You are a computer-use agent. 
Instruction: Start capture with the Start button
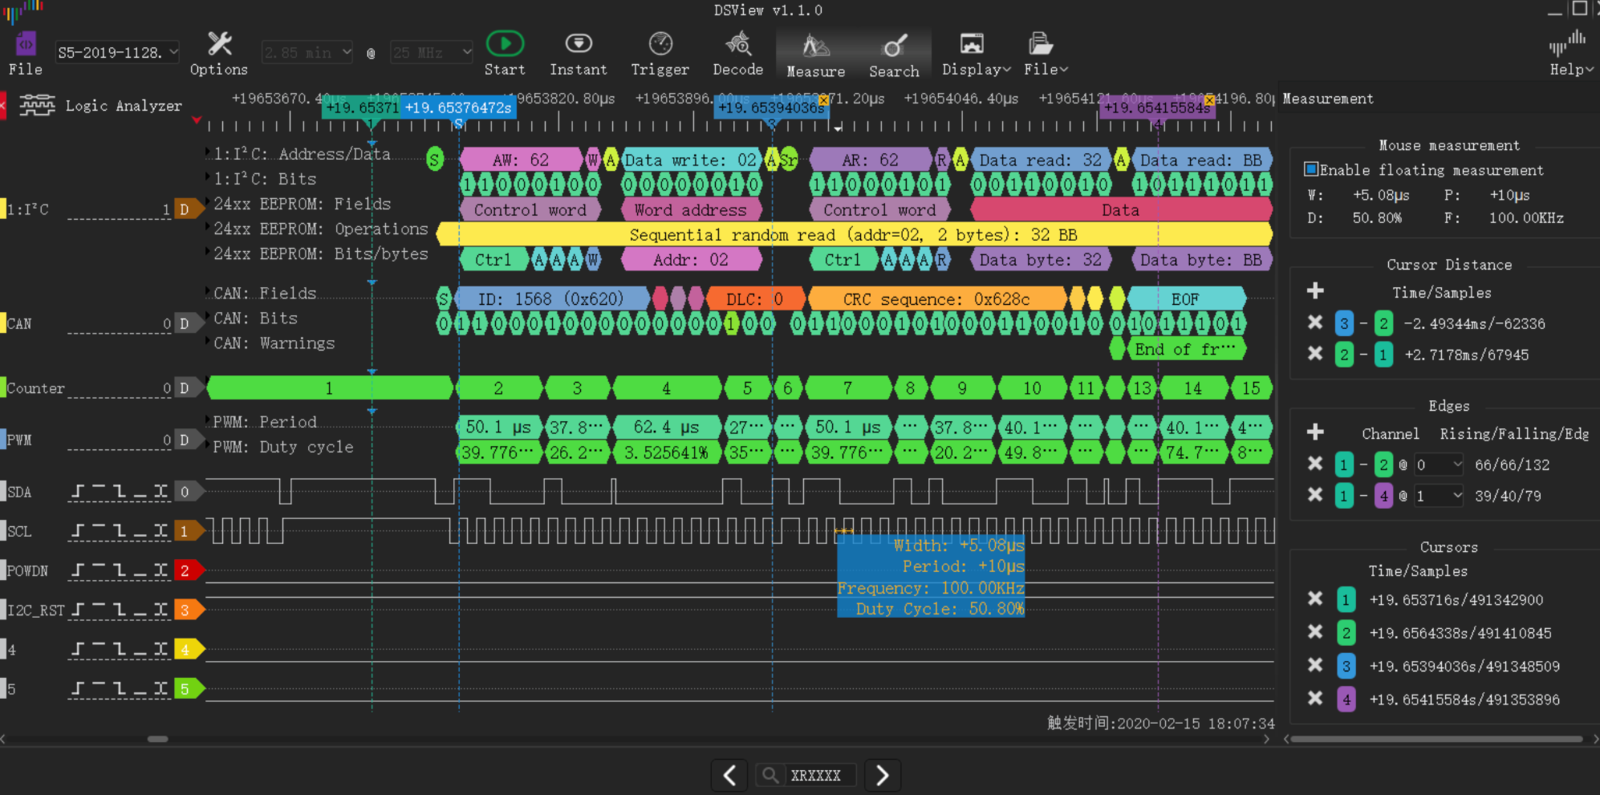pyautogui.click(x=504, y=53)
